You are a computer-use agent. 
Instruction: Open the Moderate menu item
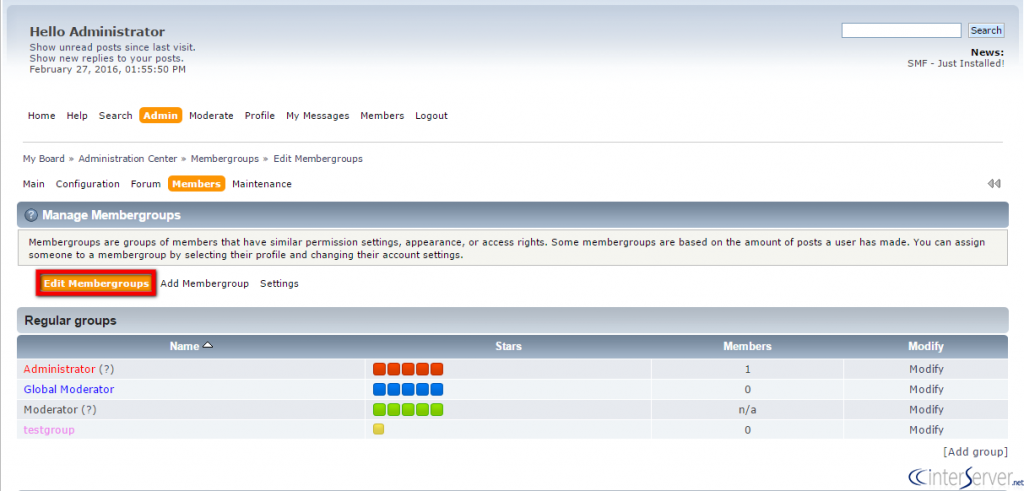(211, 116)
